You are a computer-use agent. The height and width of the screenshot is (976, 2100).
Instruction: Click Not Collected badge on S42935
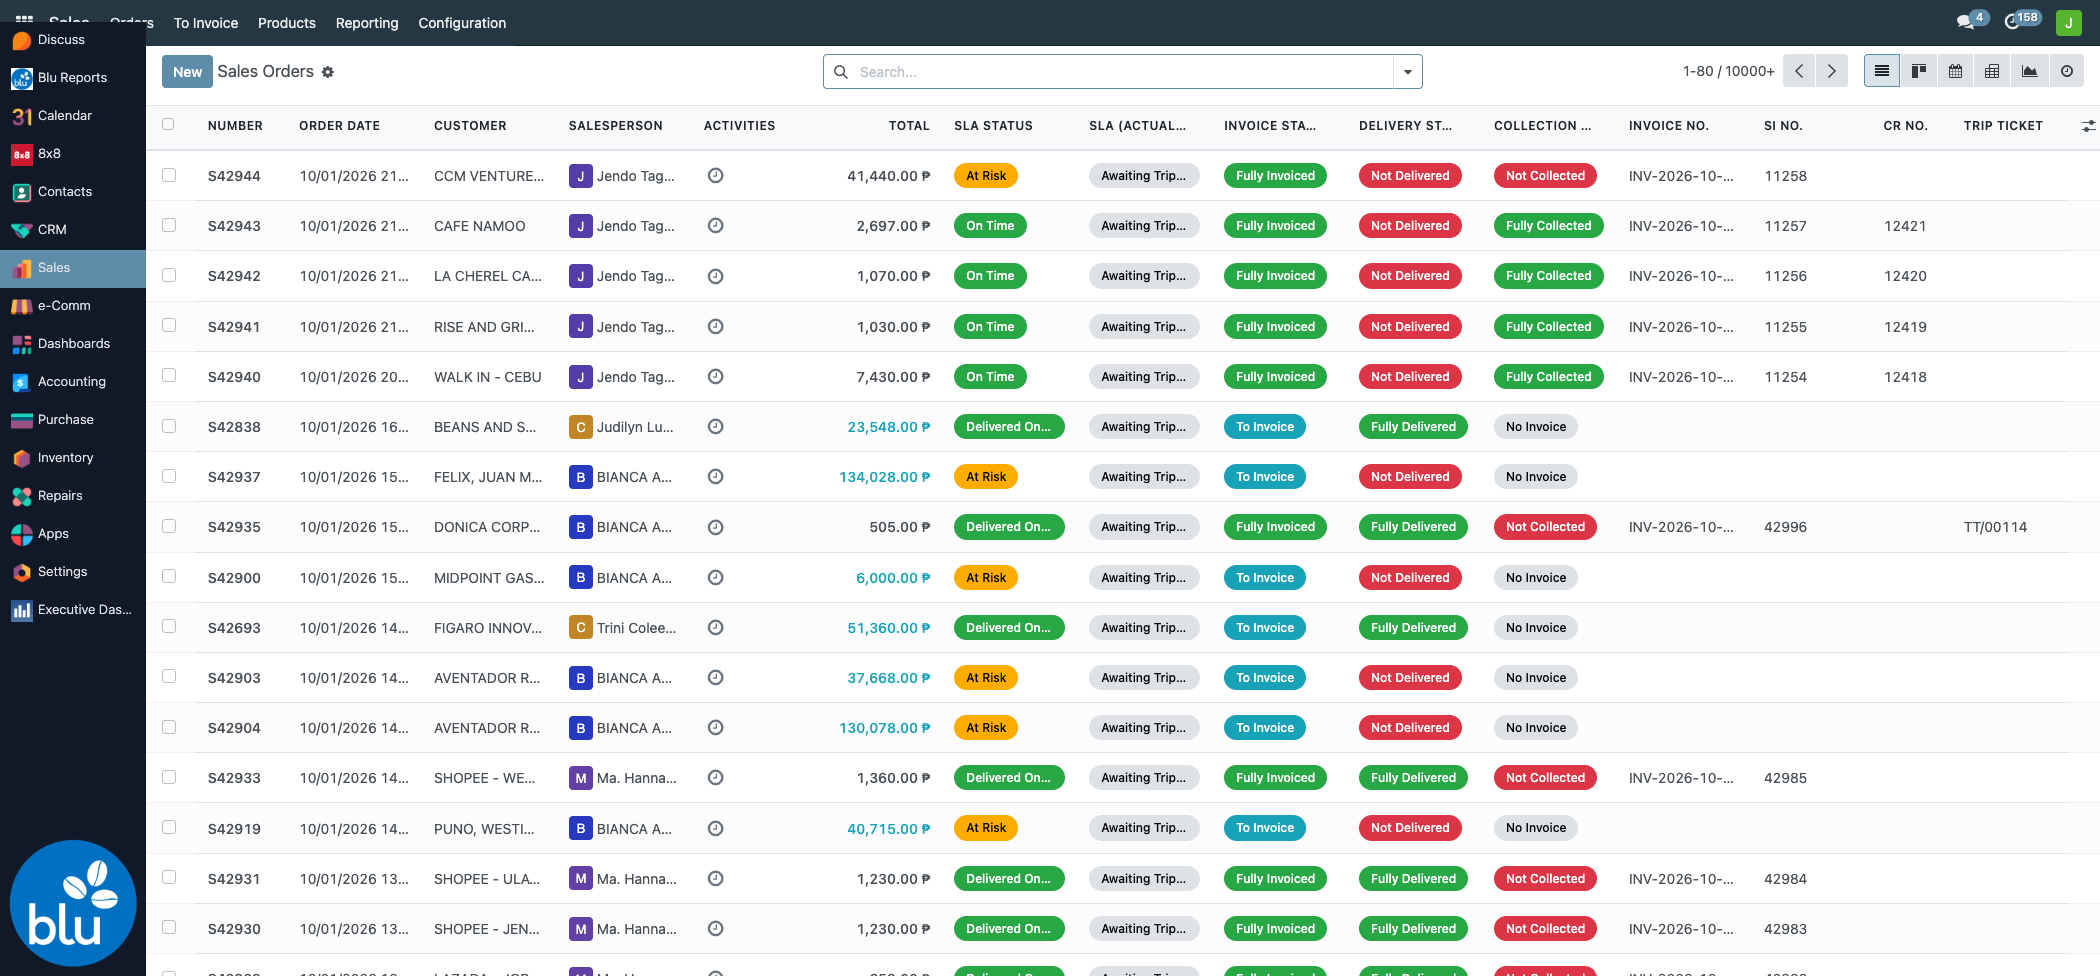1545,527
